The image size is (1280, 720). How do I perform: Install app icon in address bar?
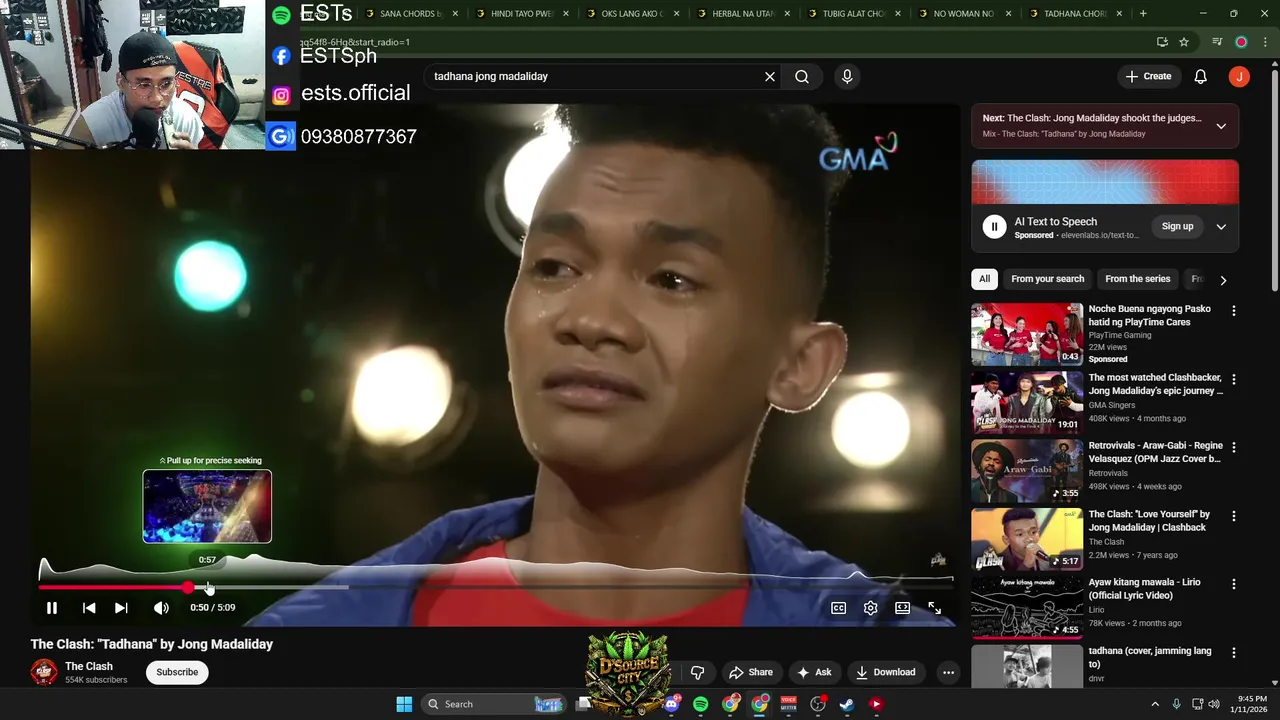tap(1162, 42)
